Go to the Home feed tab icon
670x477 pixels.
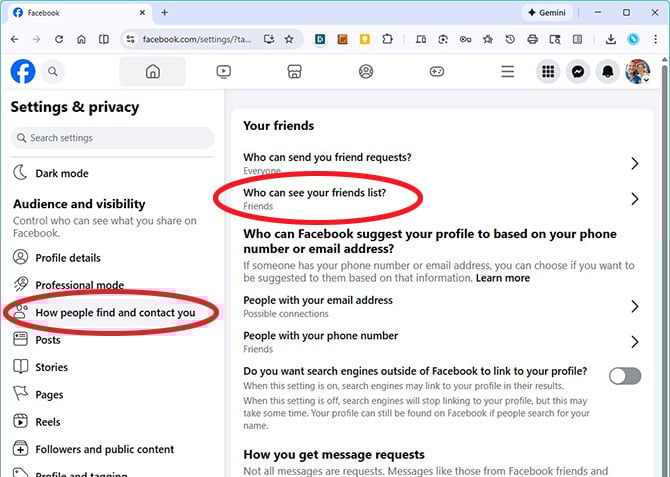[x=153, y=71]
